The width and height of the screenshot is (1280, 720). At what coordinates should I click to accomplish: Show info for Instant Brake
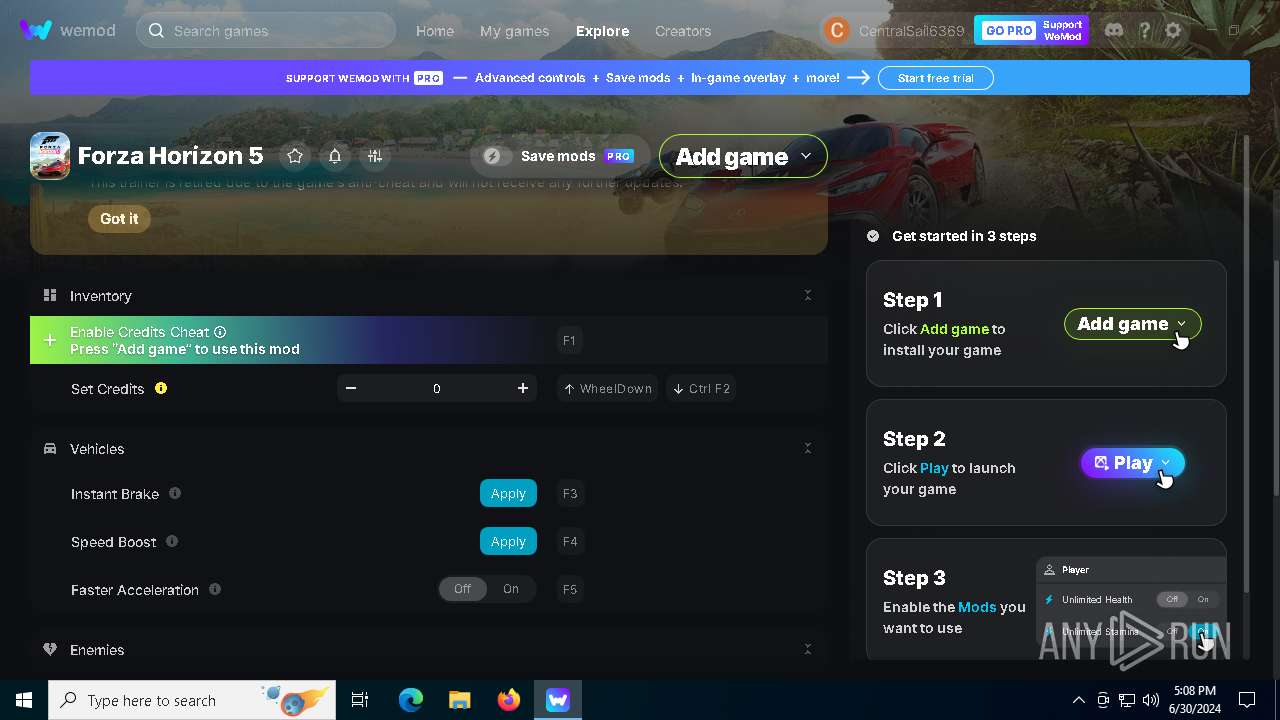[175, 493]
